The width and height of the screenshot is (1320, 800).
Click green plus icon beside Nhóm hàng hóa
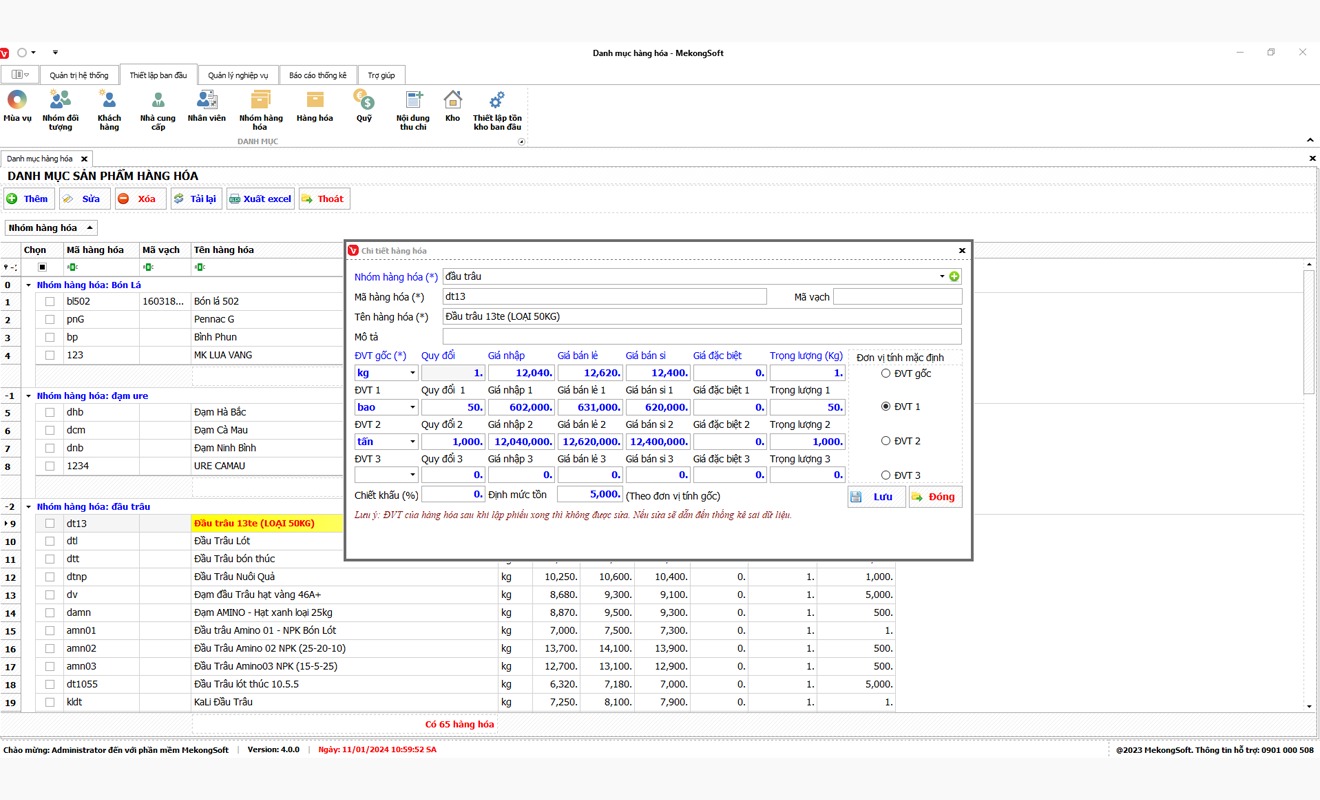click(954, 277)
